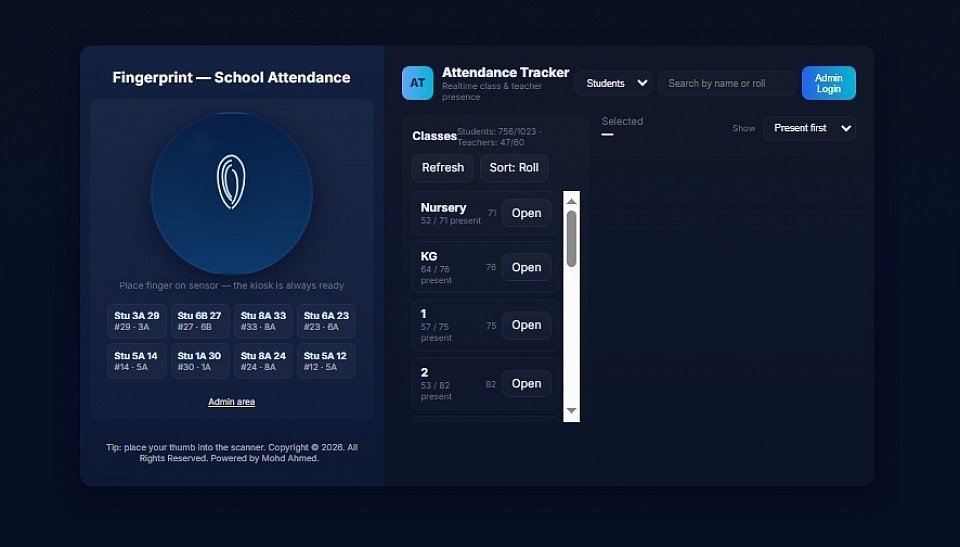Select the Stu 3A 29 student tile
Screen dimensions: 960x547
(136, 321)
